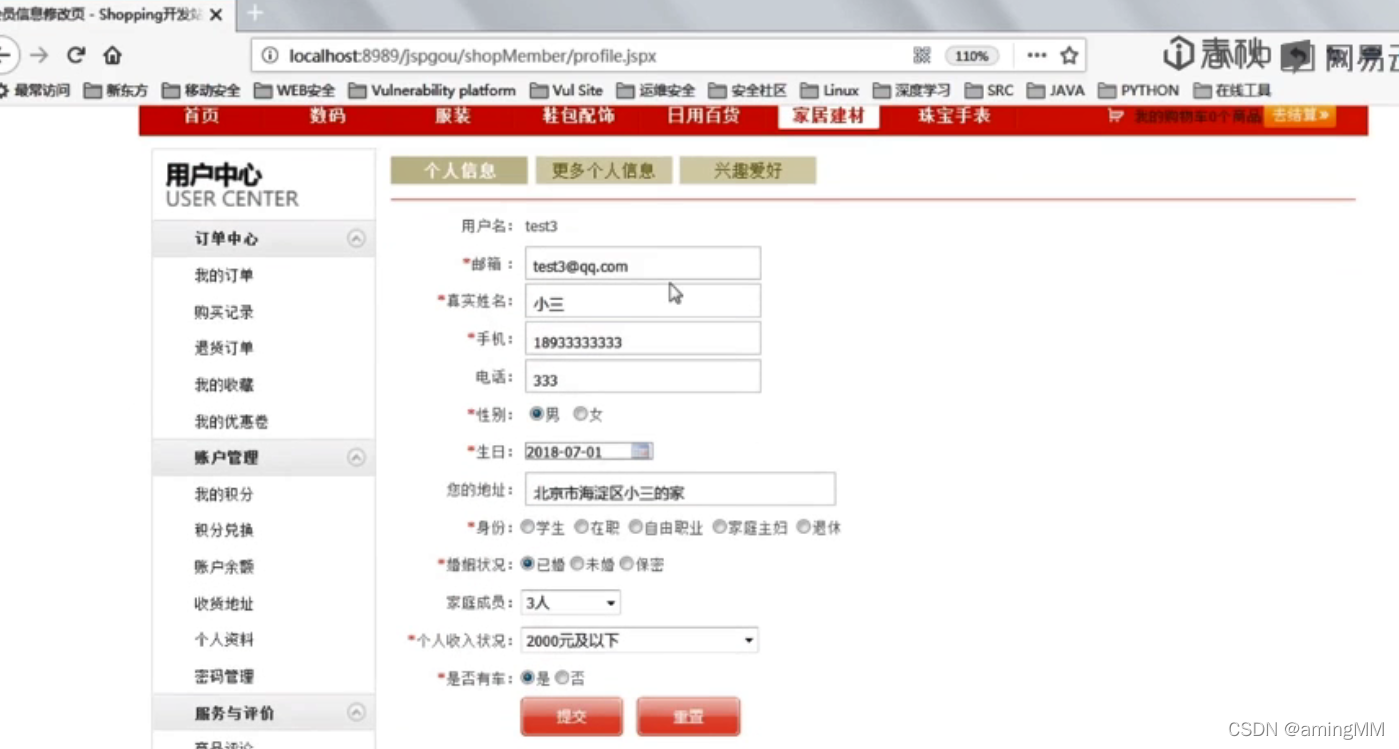Open the Vul Site bookmark folder

click(x=566, y=90)
